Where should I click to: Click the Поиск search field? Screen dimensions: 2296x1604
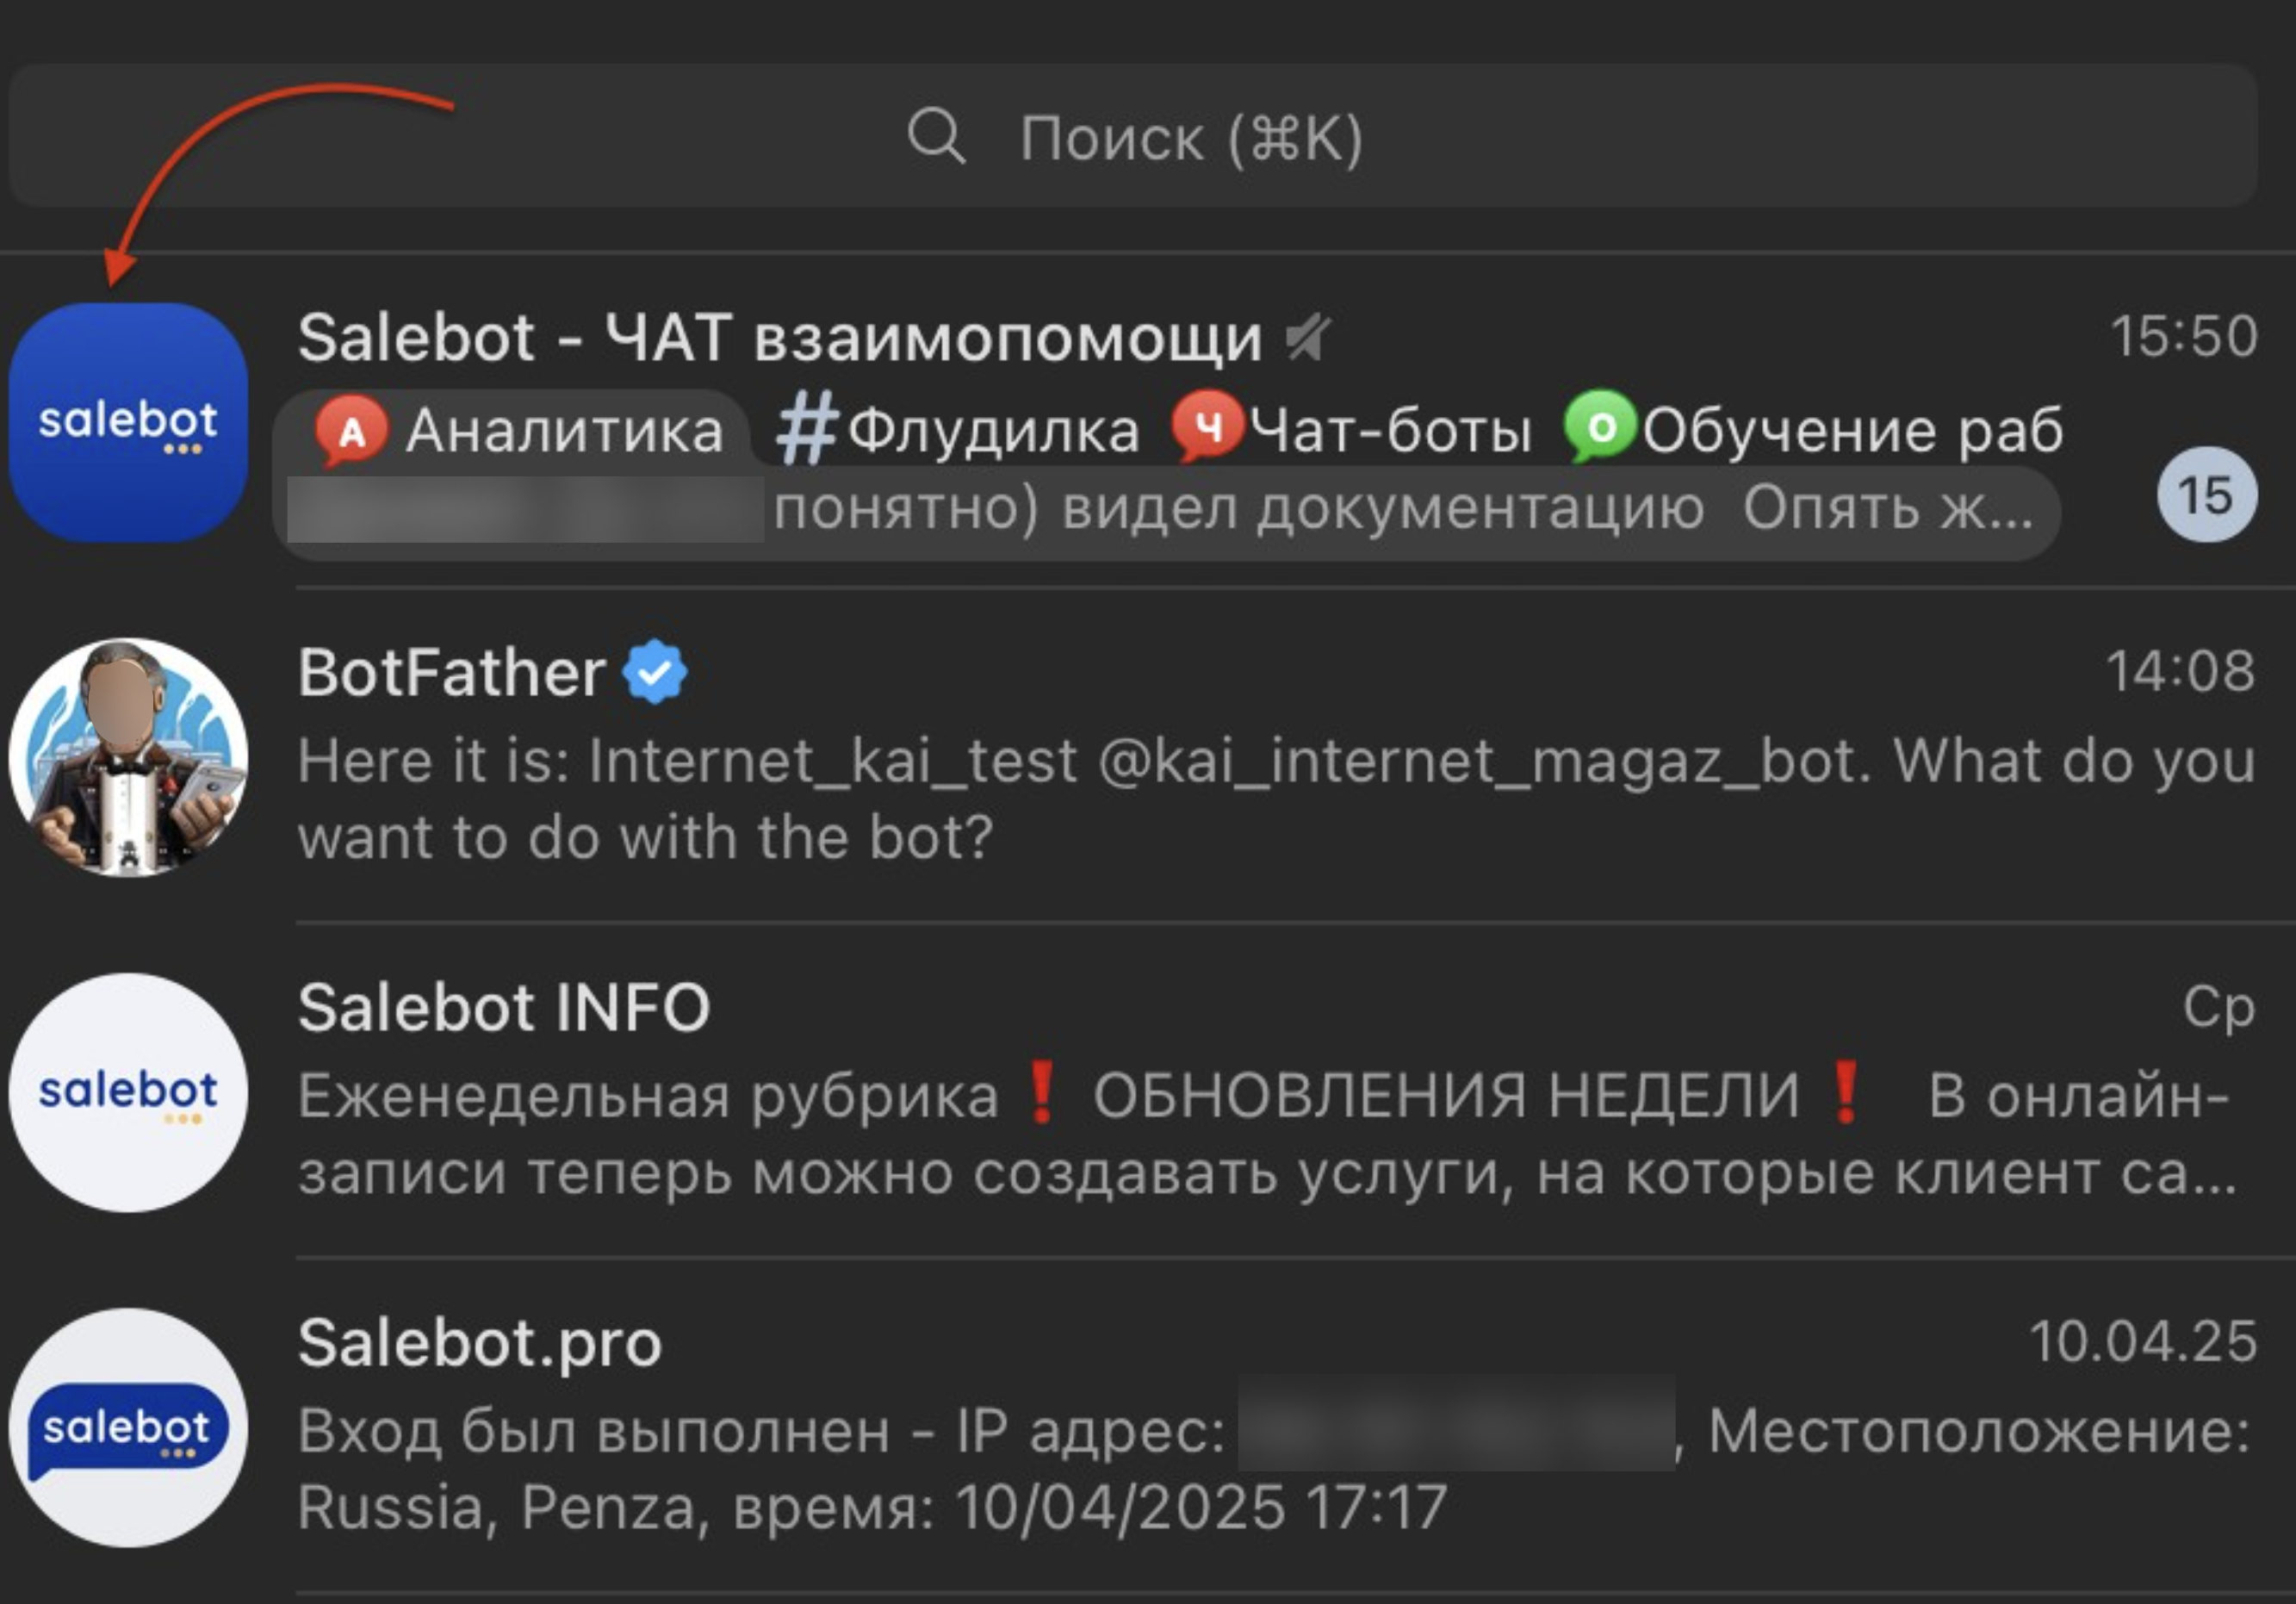point(1190,137)
